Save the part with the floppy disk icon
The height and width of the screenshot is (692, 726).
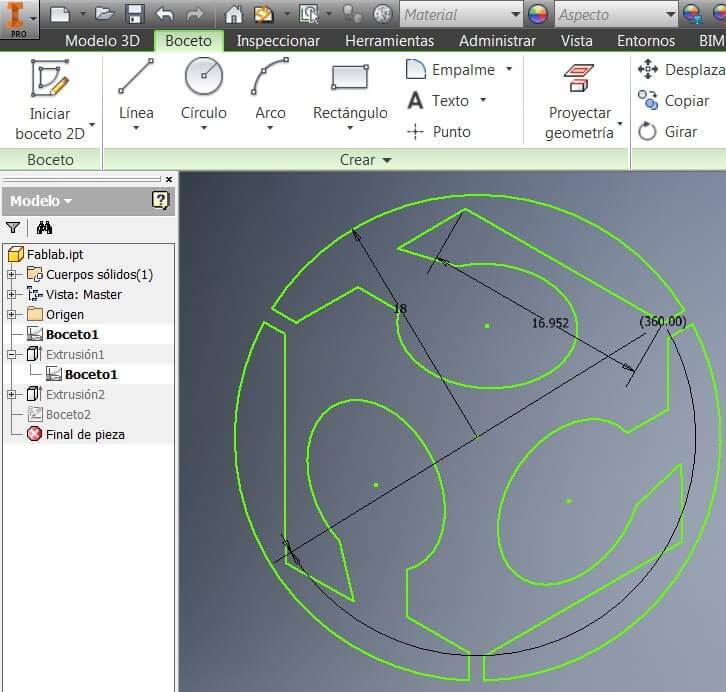click(x=135, y=14)
